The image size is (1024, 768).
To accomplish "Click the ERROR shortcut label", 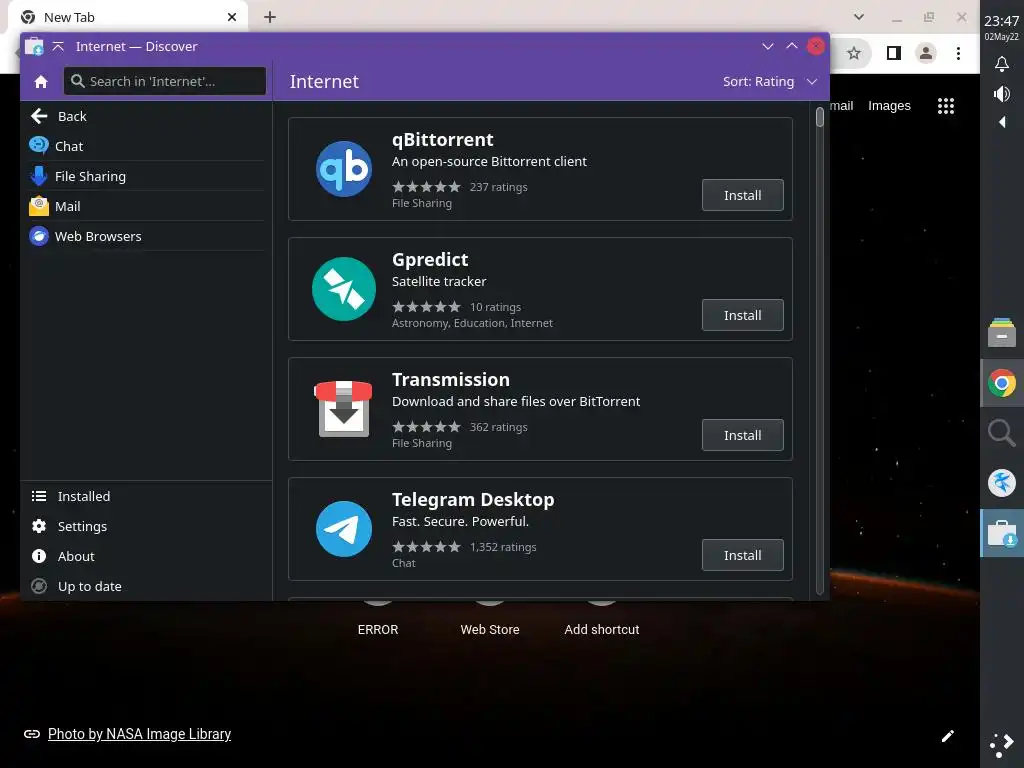I will 377,630.
